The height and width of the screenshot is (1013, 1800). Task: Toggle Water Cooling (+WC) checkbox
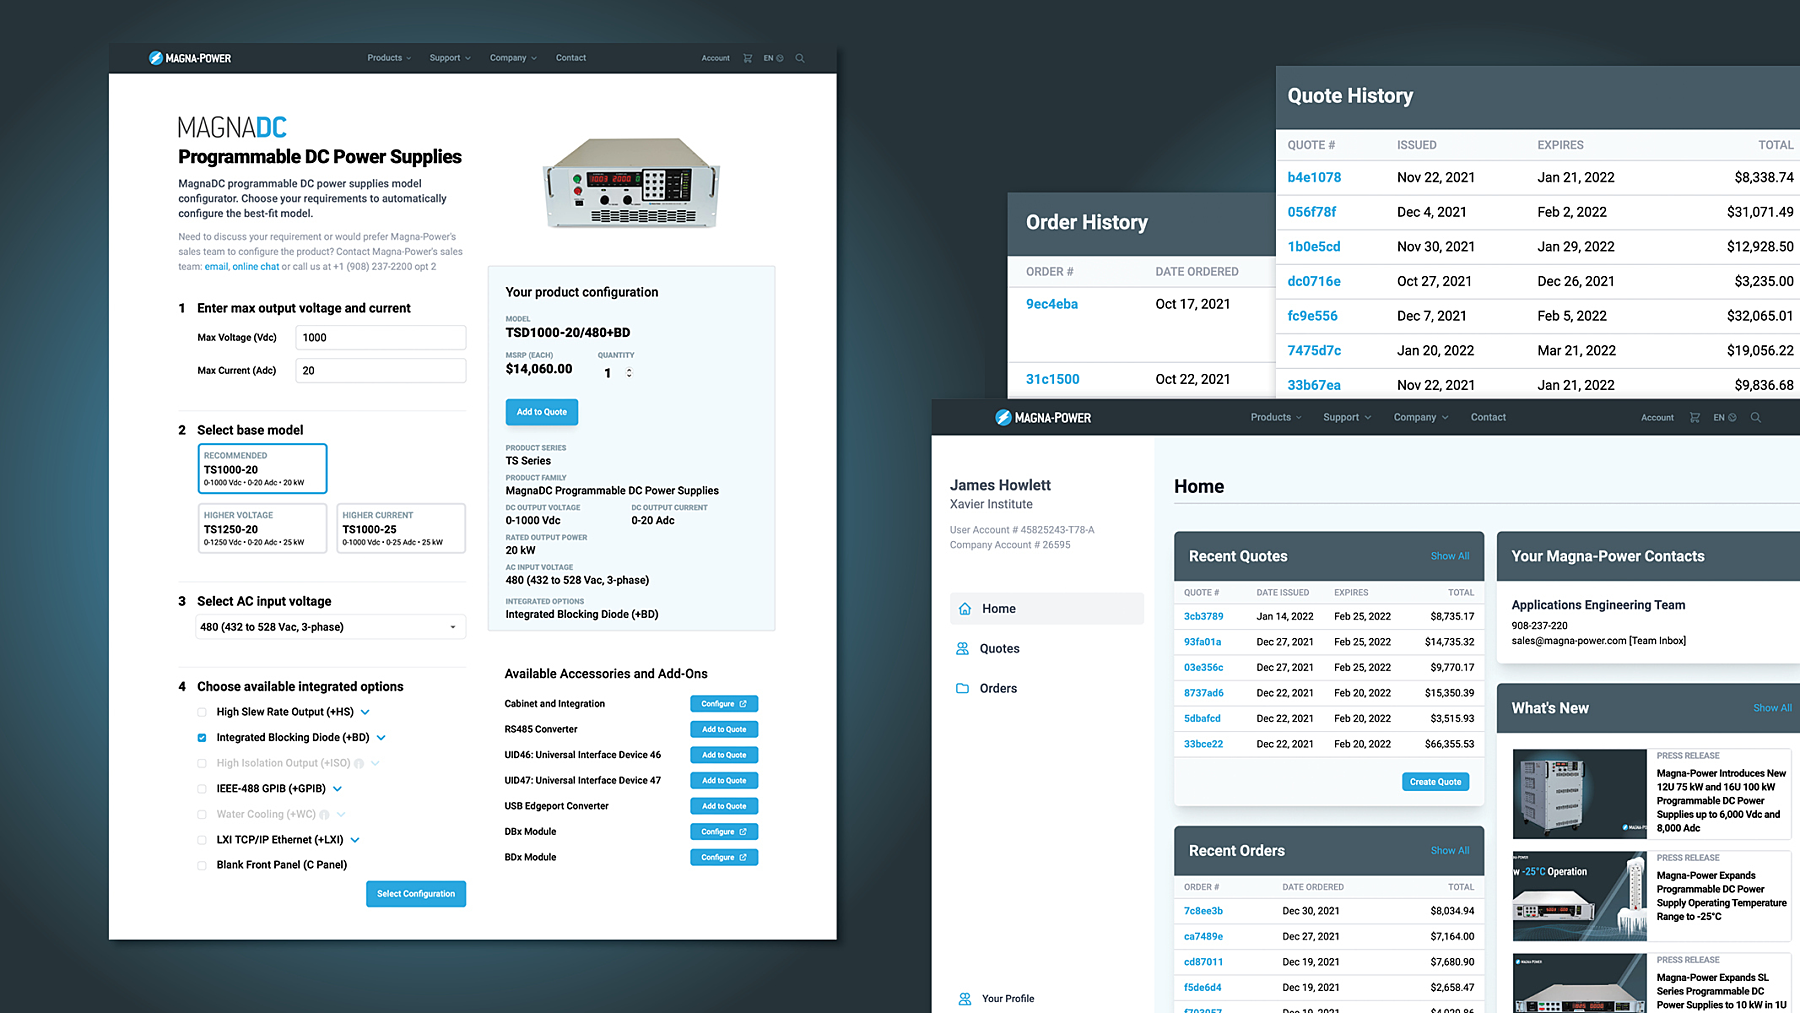point(202,815)
